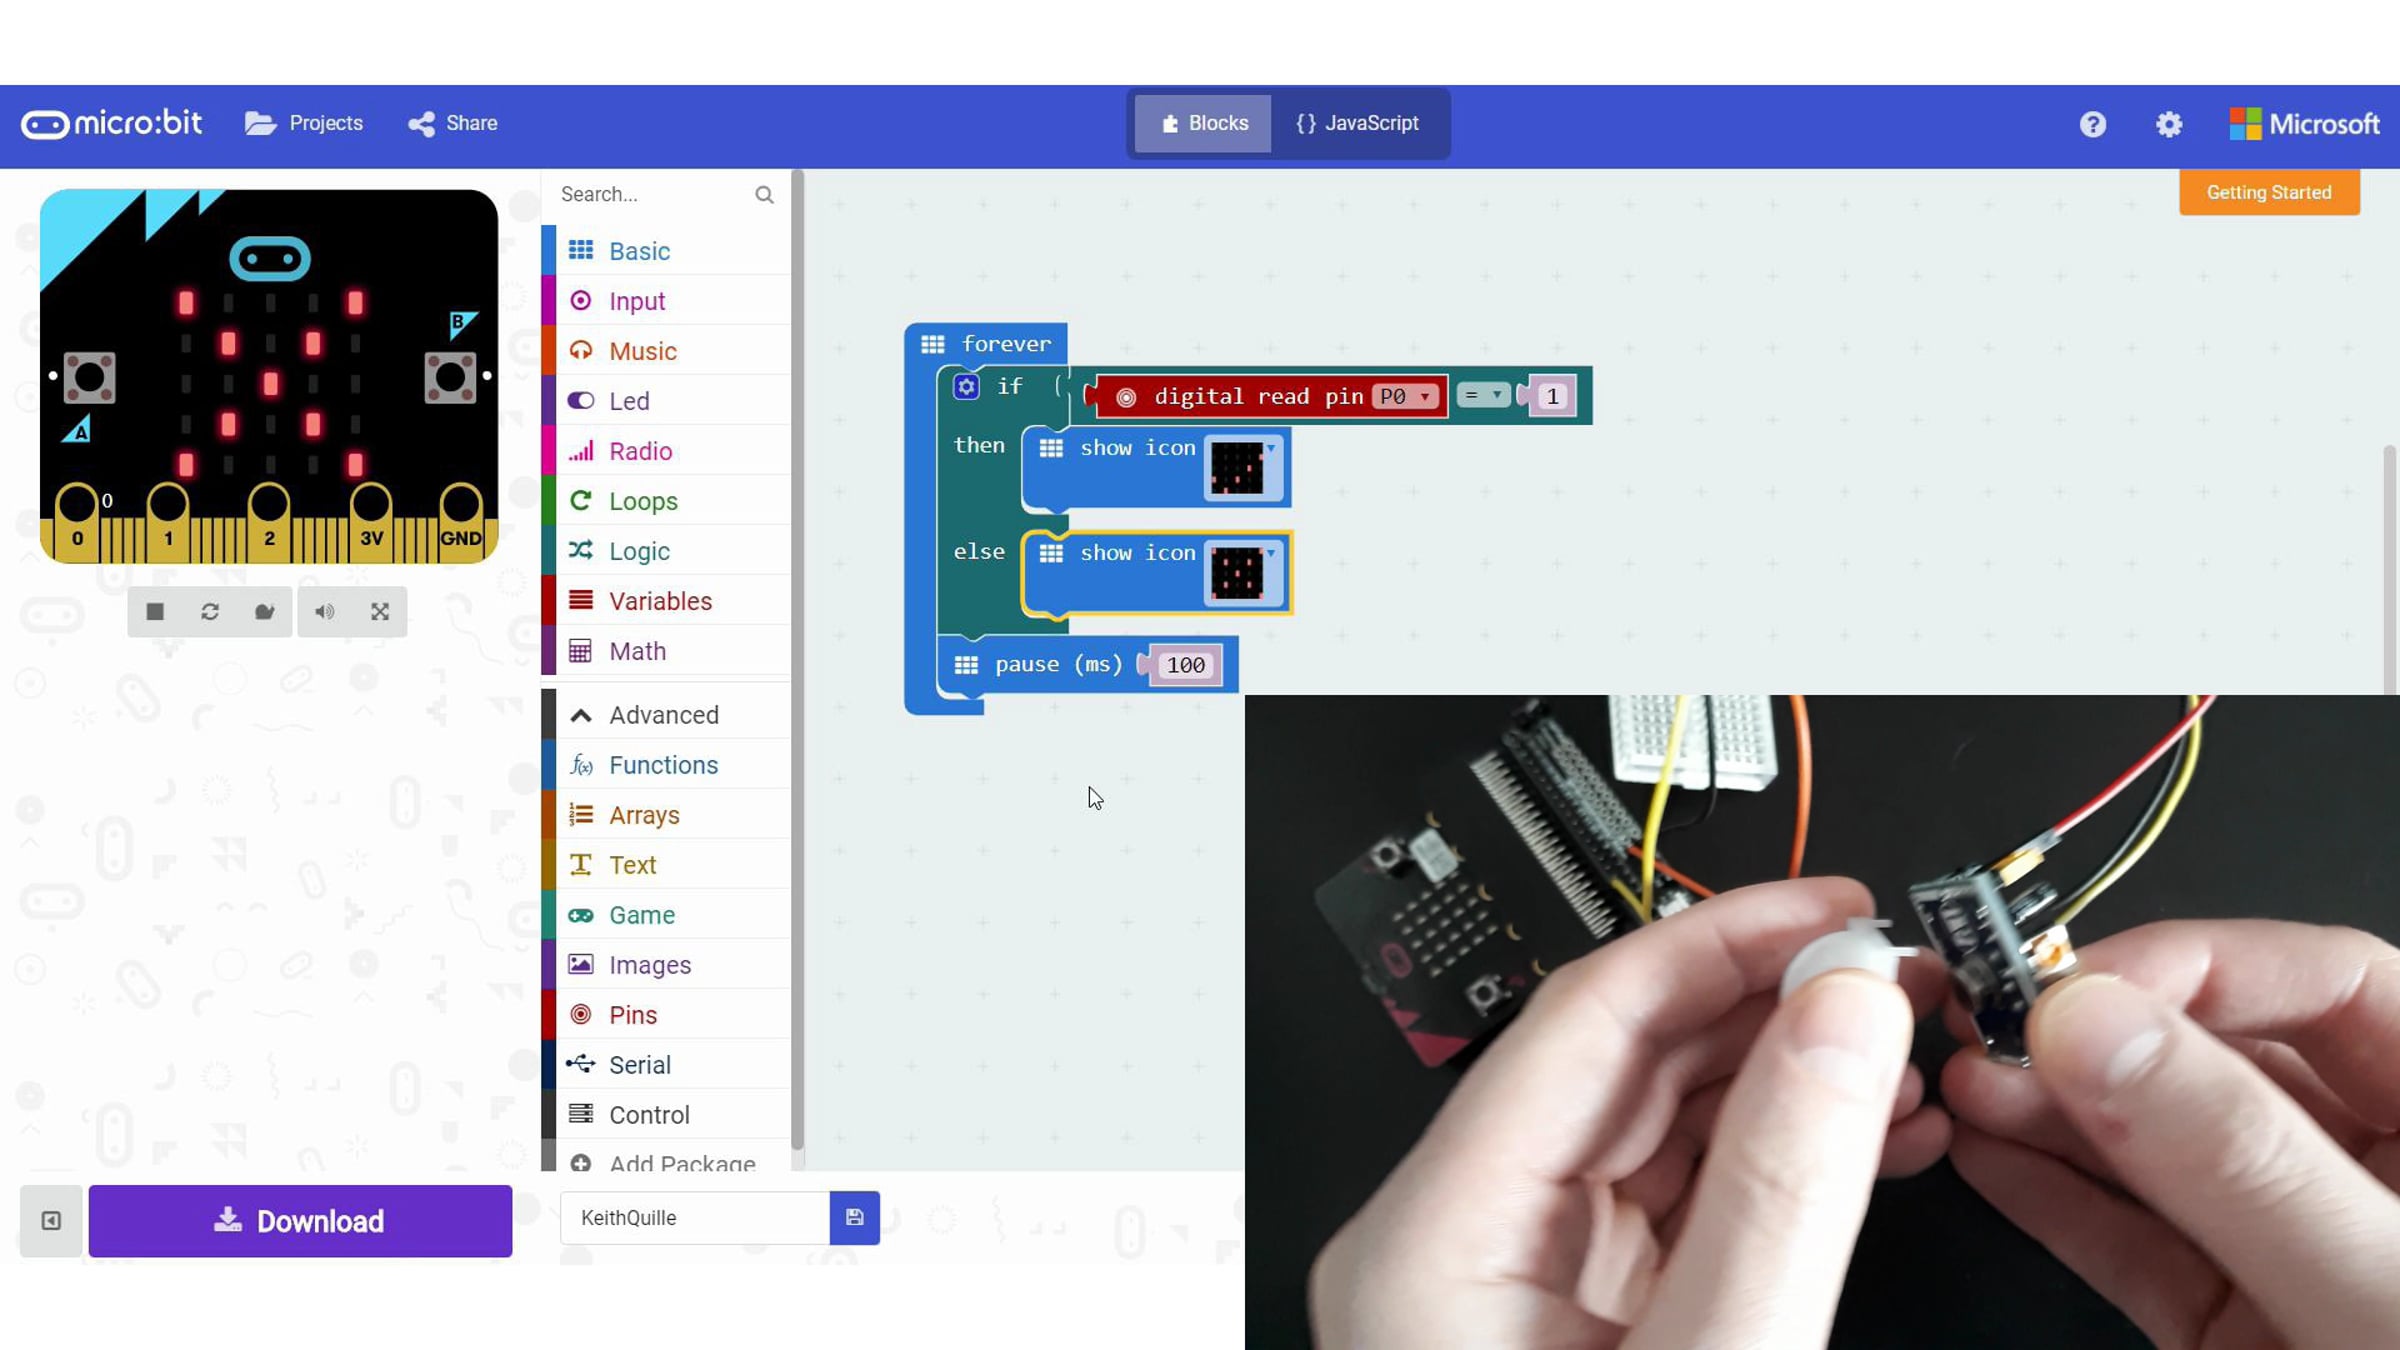Restart the simulator
Screen dimensions: 2400x1350
tap(210, 611)
